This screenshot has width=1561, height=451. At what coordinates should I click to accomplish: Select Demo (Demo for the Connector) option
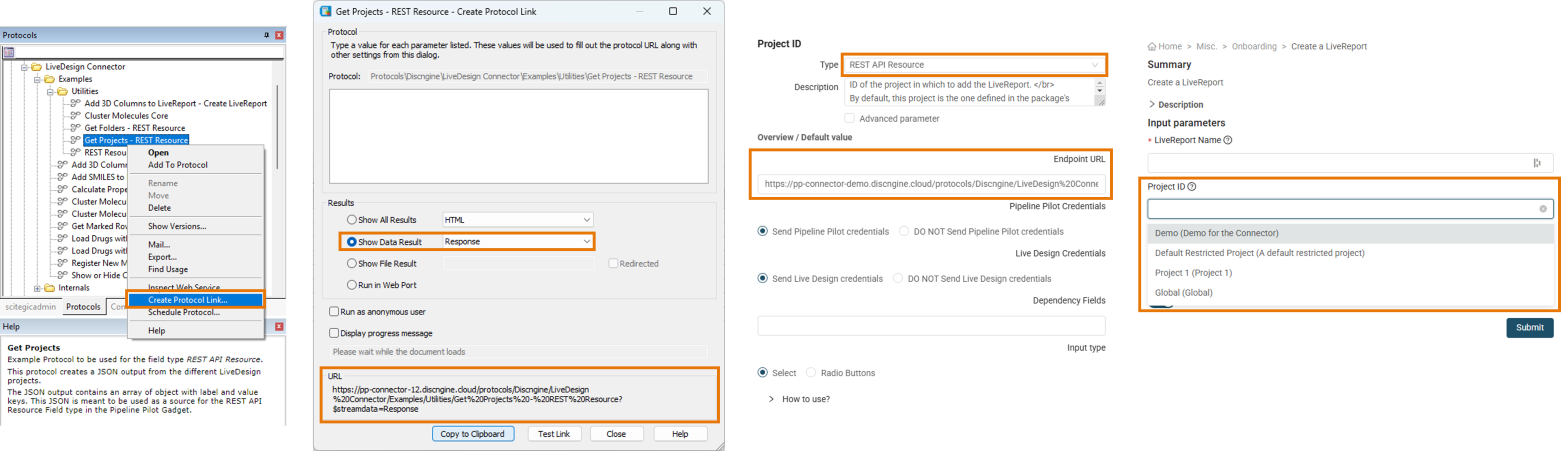click(x=1350, y=233)
